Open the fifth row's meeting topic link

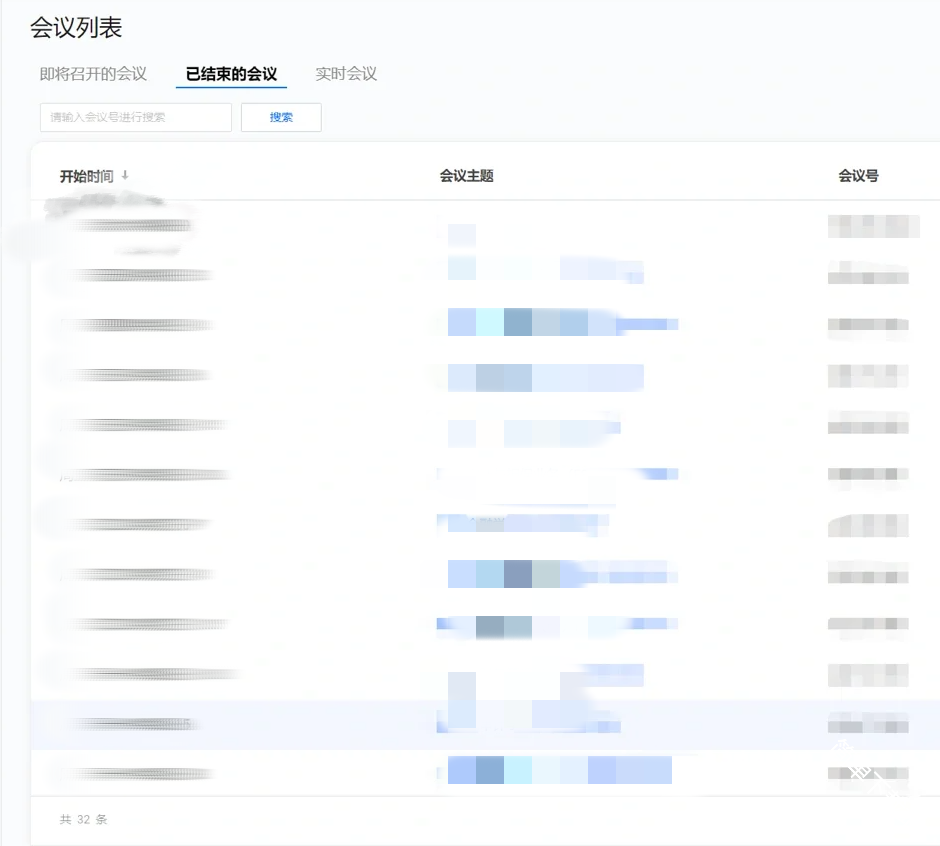[533, 430]
